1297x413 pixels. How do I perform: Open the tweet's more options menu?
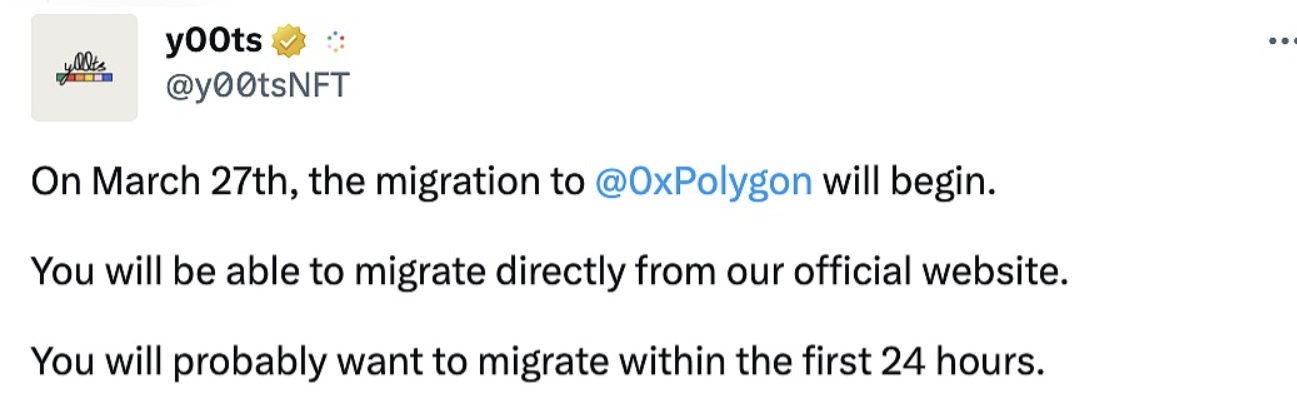[x=1280, y=41]
